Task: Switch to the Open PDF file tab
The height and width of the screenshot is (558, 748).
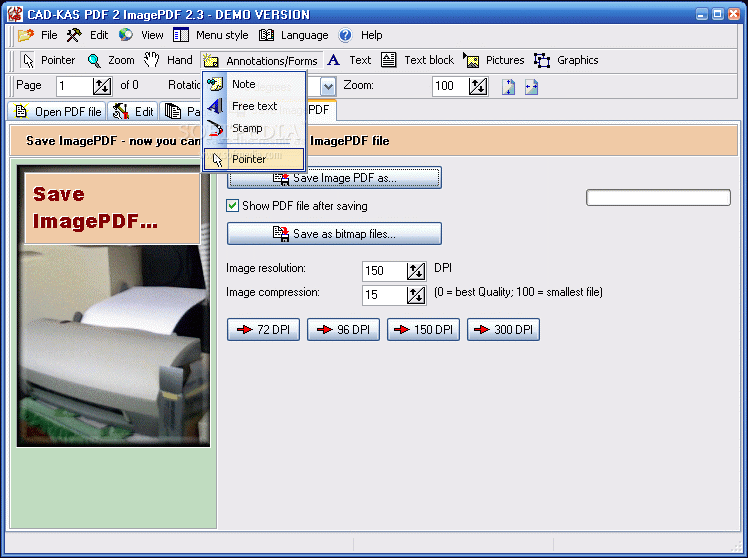Action: (57, 112)
